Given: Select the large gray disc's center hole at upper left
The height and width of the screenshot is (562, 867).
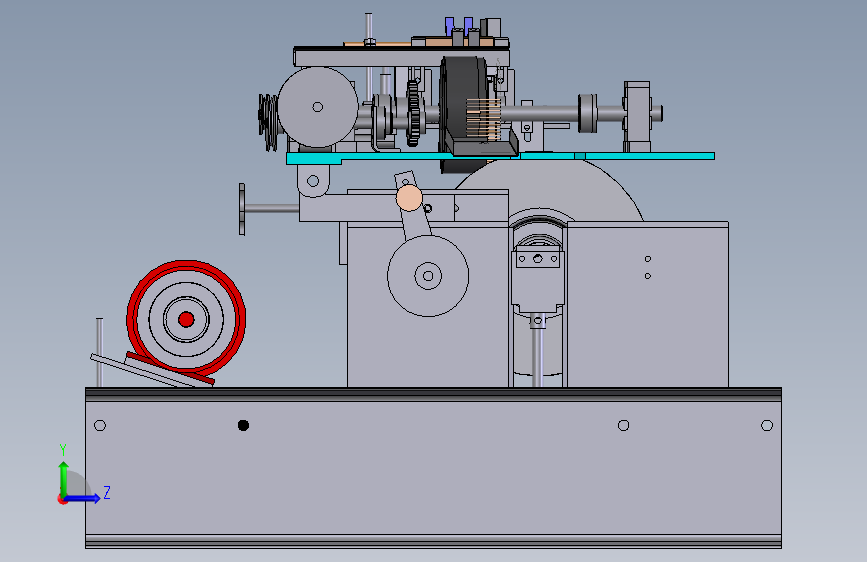Looking at the screenshot, I should click(x=317, y=107).
